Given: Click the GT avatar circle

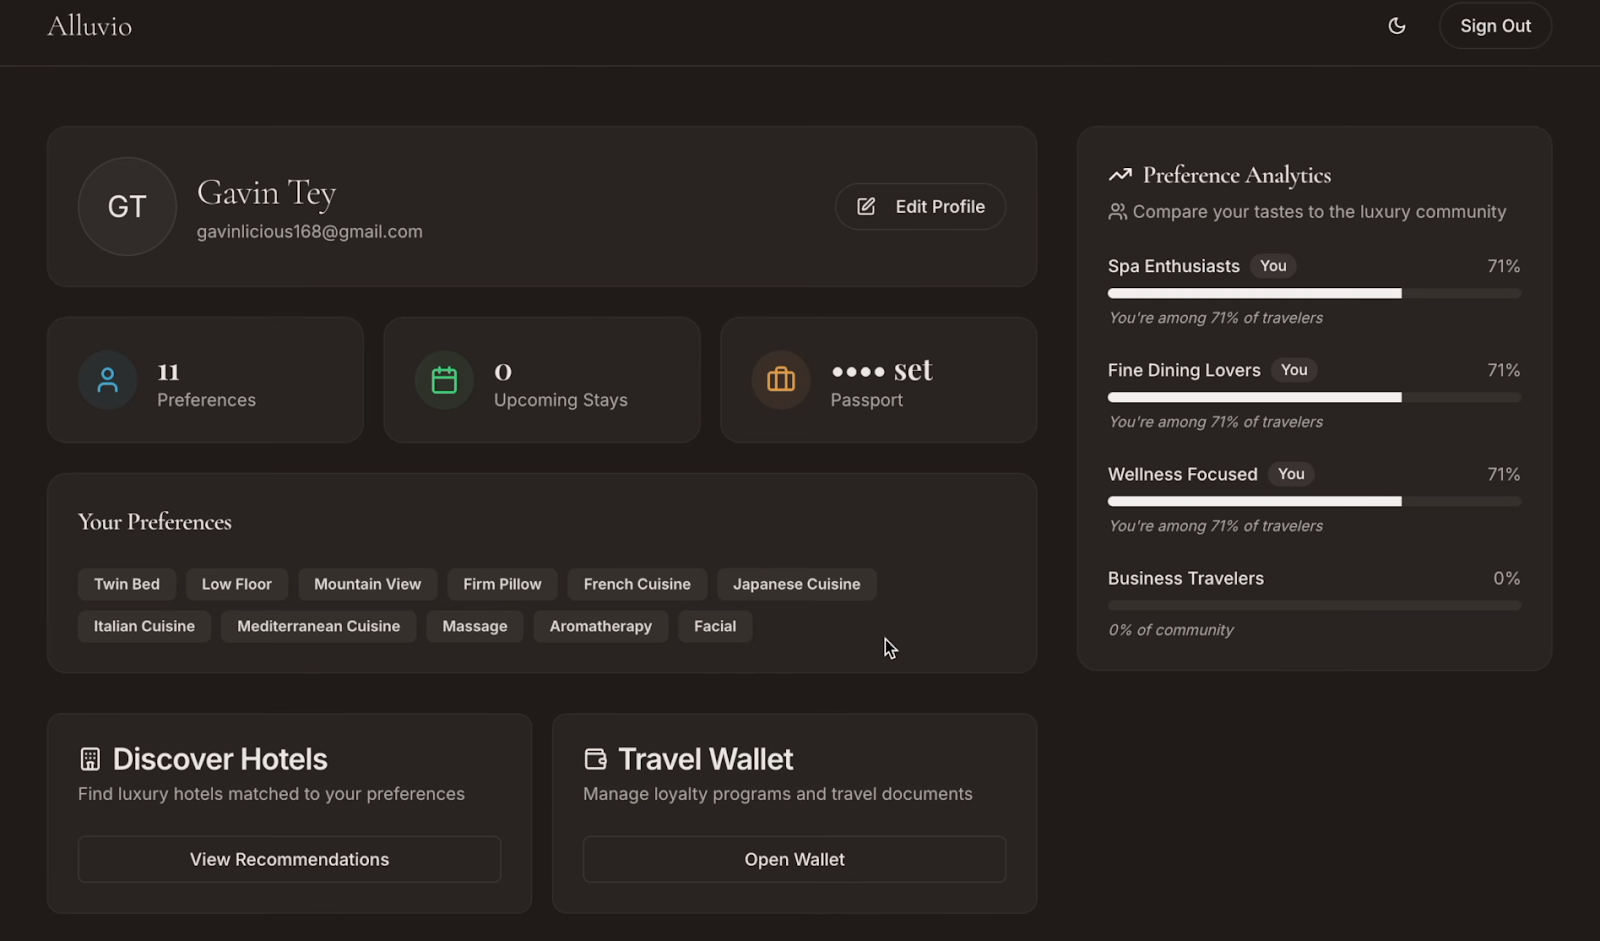Looking at the screenshot, I should [x=127, y=206].
